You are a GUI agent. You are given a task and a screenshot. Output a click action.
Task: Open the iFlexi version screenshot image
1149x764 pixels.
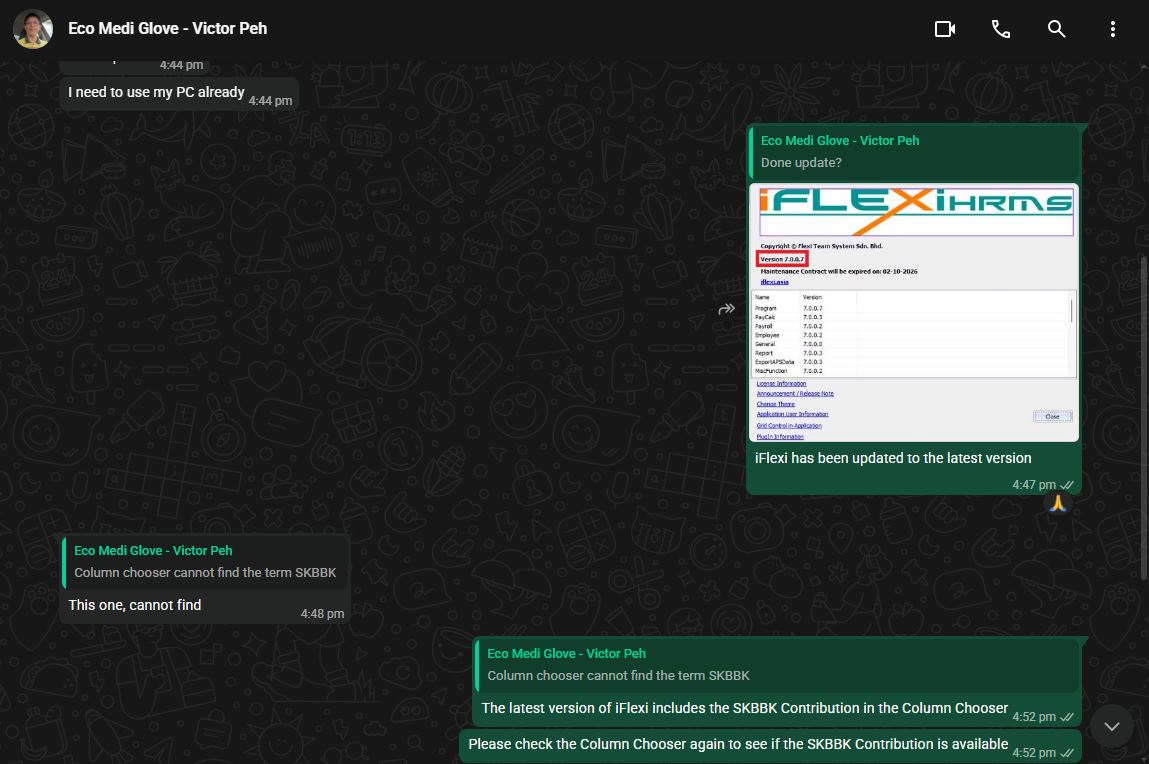914,313
